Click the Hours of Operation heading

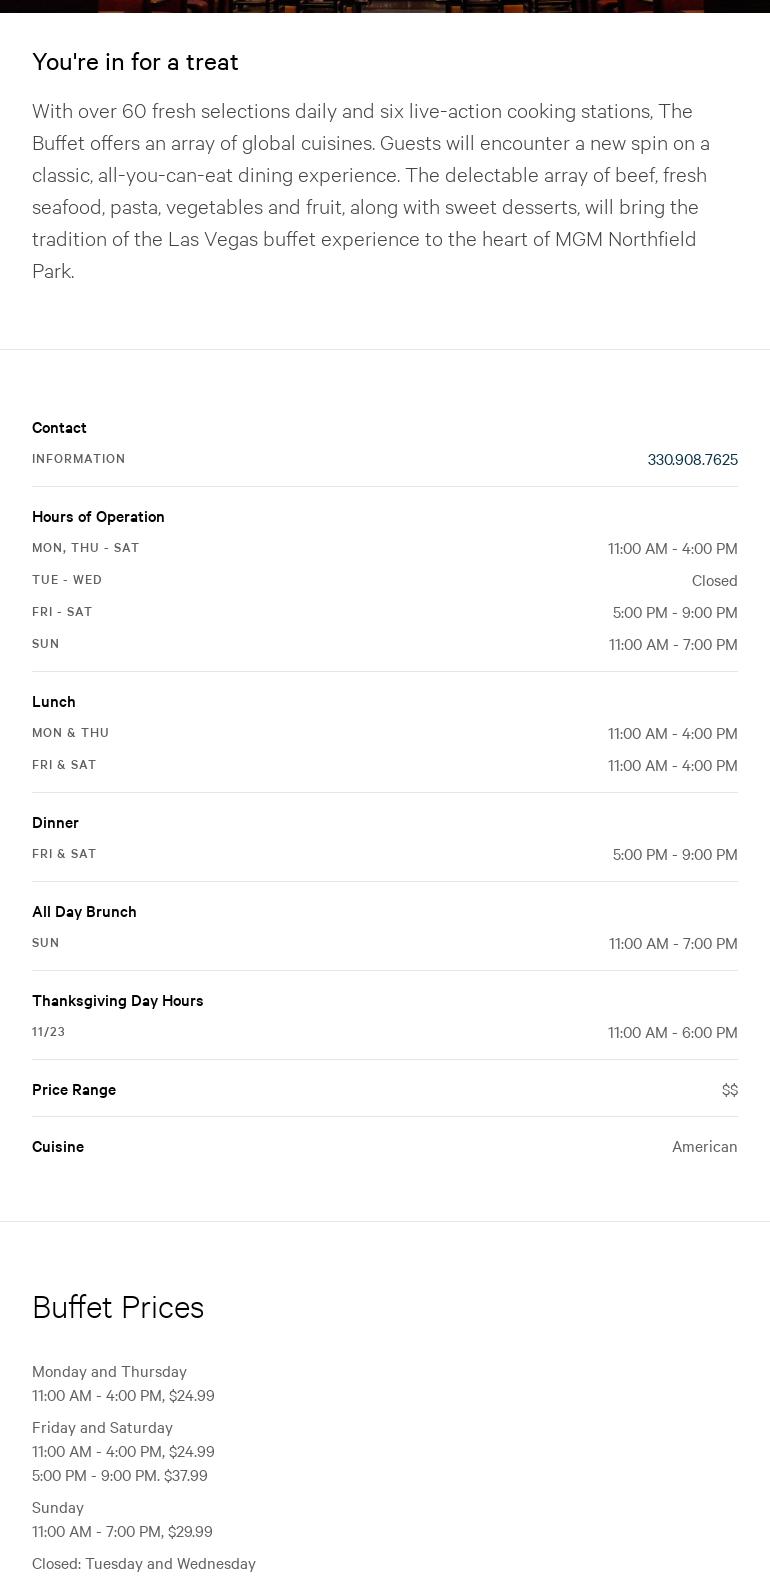tap(98, 517)
